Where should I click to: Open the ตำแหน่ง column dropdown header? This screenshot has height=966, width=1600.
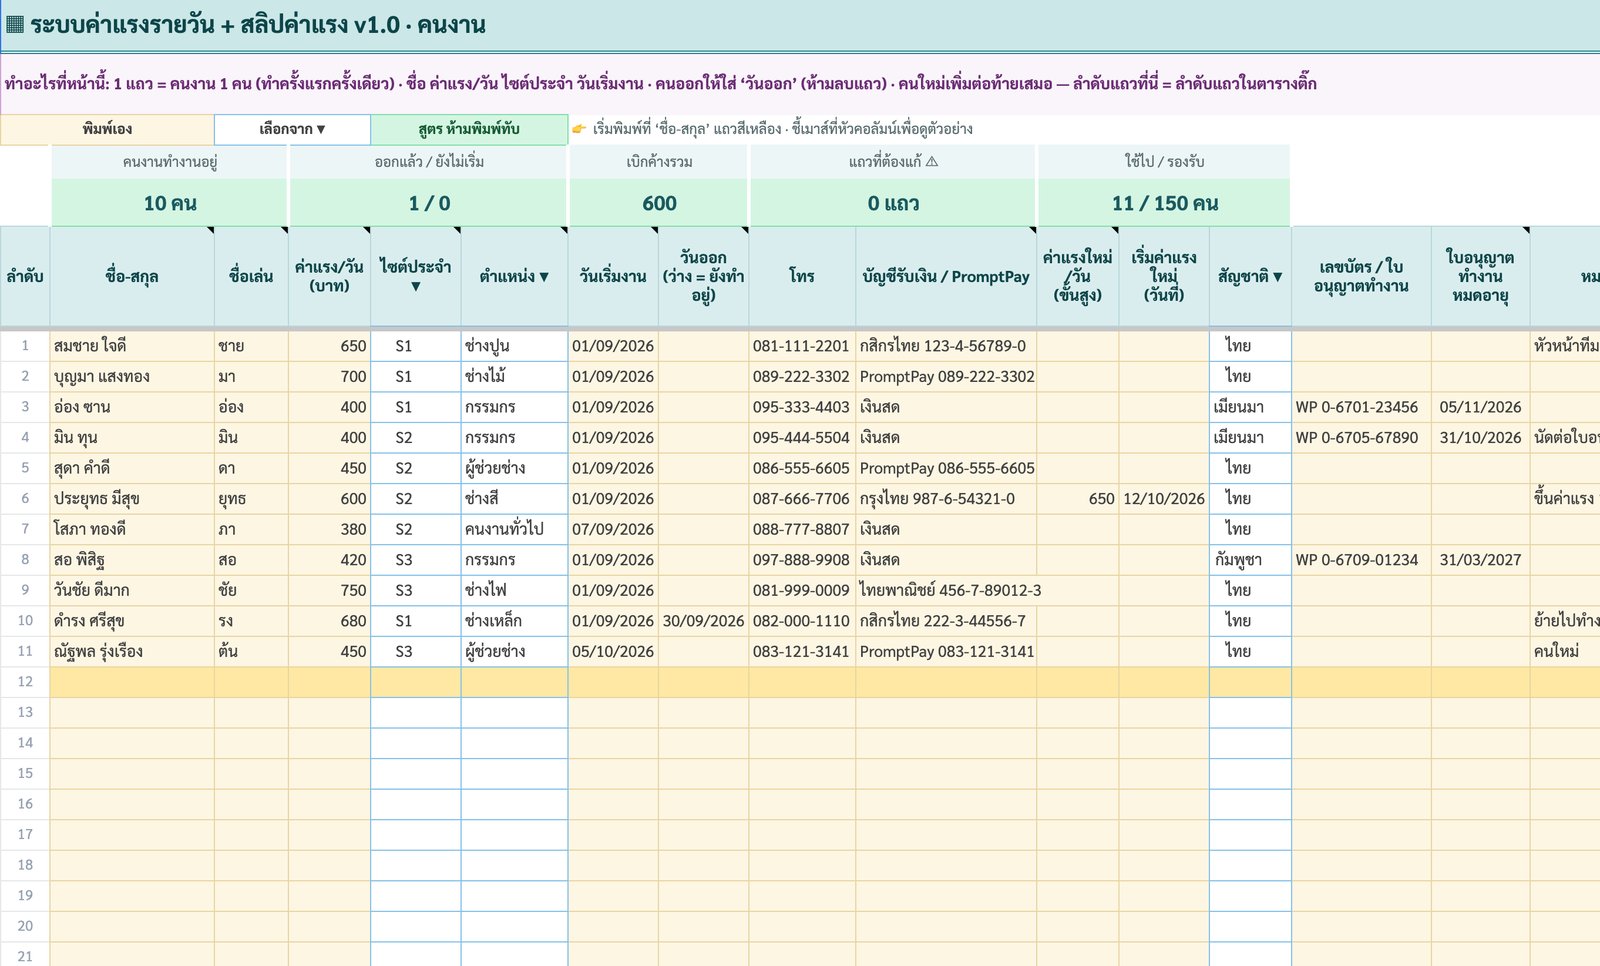click(514, 276)
